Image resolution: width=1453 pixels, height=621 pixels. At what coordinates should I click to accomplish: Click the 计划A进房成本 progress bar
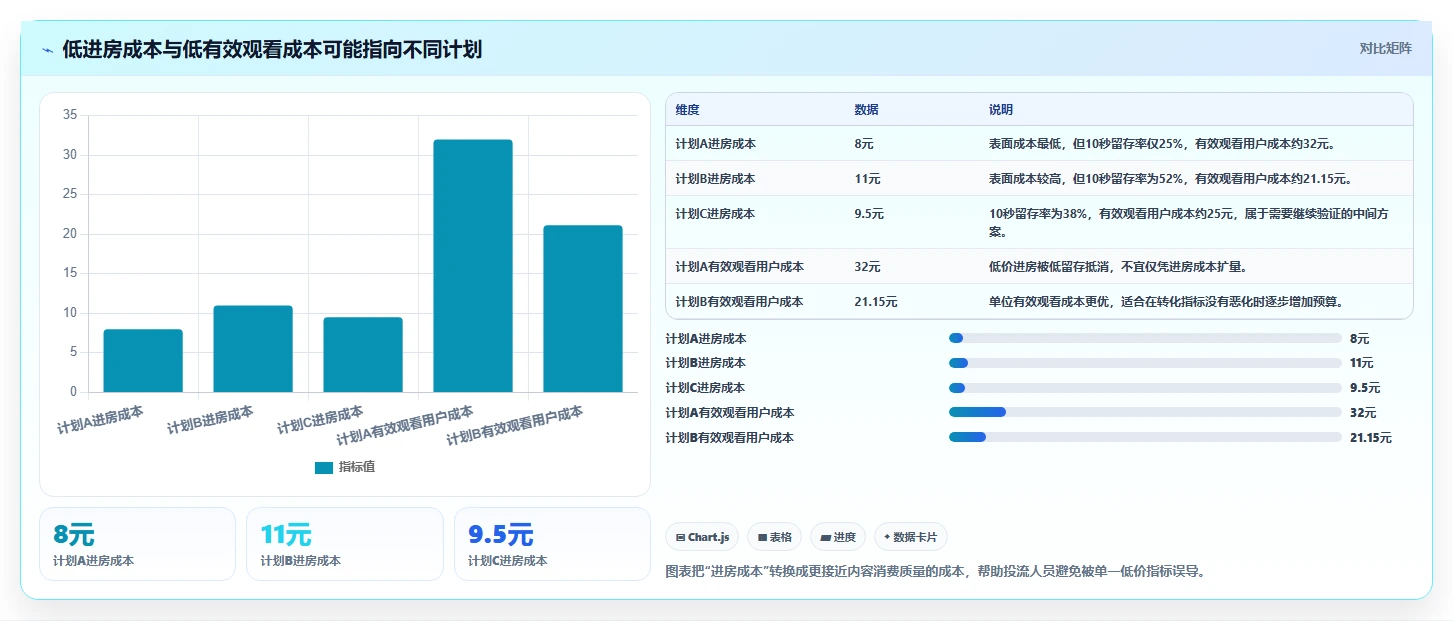click(x=1145, y=339)
